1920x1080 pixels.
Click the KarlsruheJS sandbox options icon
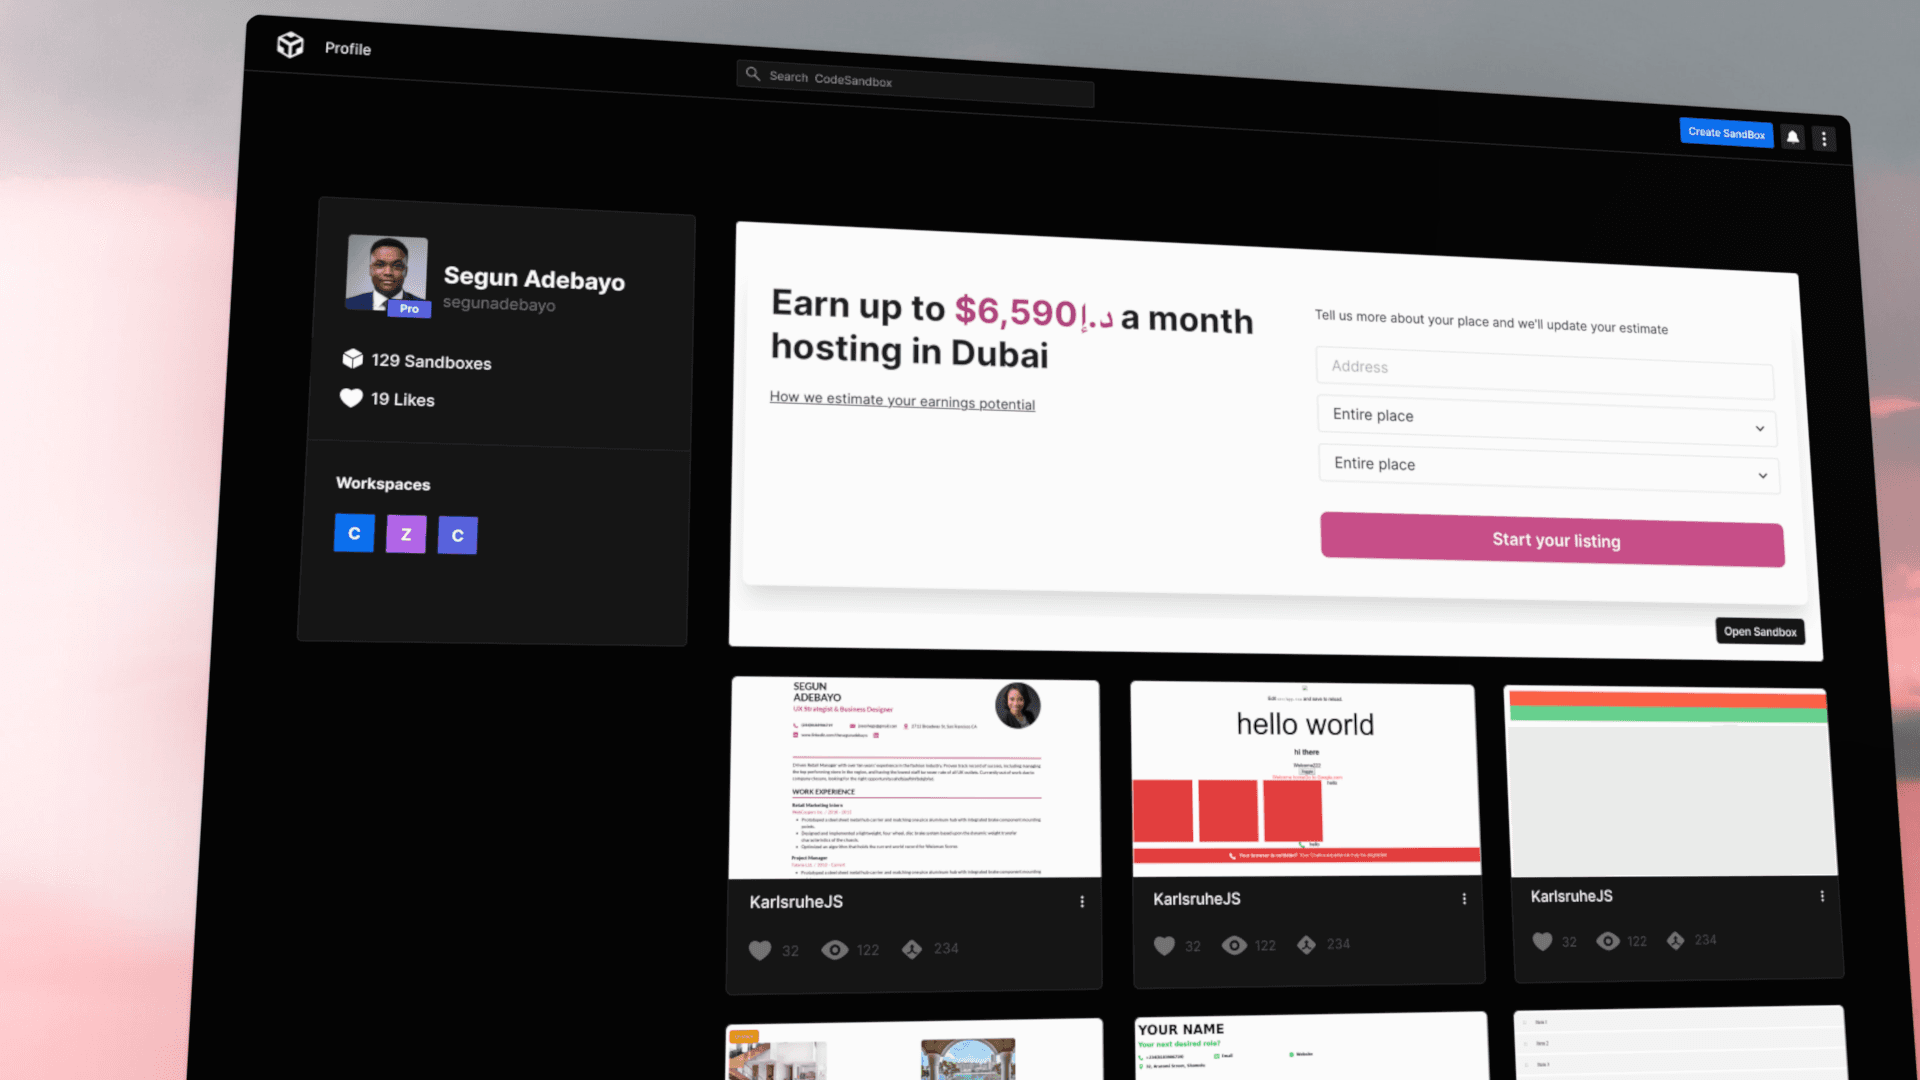[1083, 902]
